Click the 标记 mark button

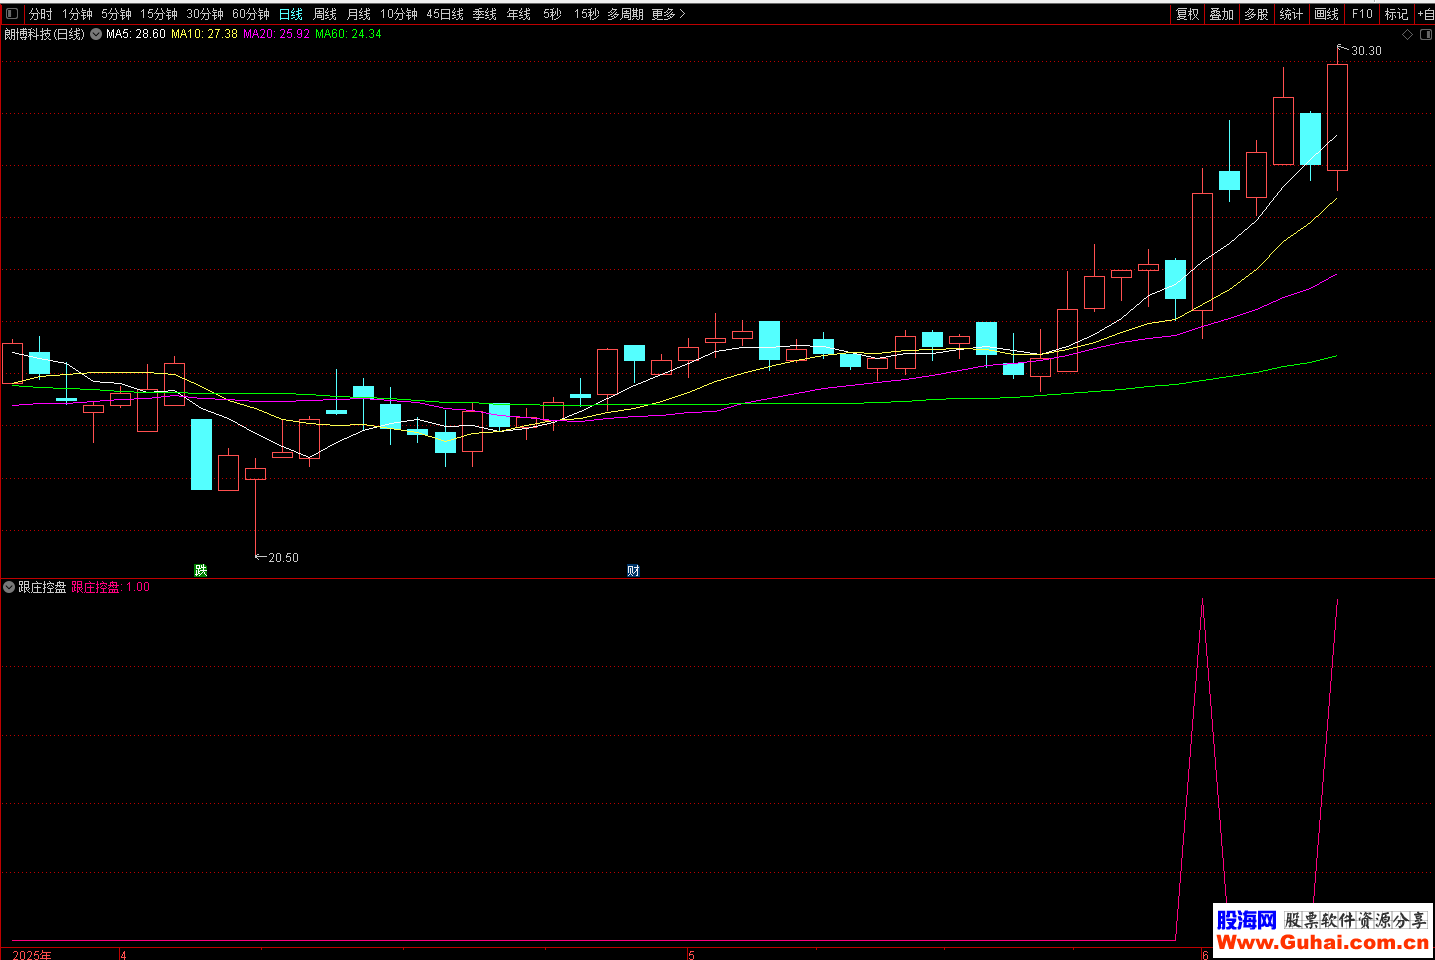point(1396,14)
